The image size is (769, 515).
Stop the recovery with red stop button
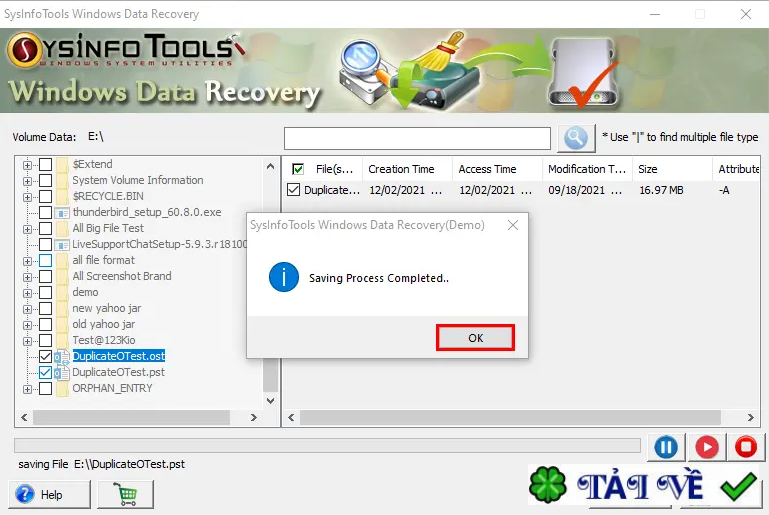746,447
